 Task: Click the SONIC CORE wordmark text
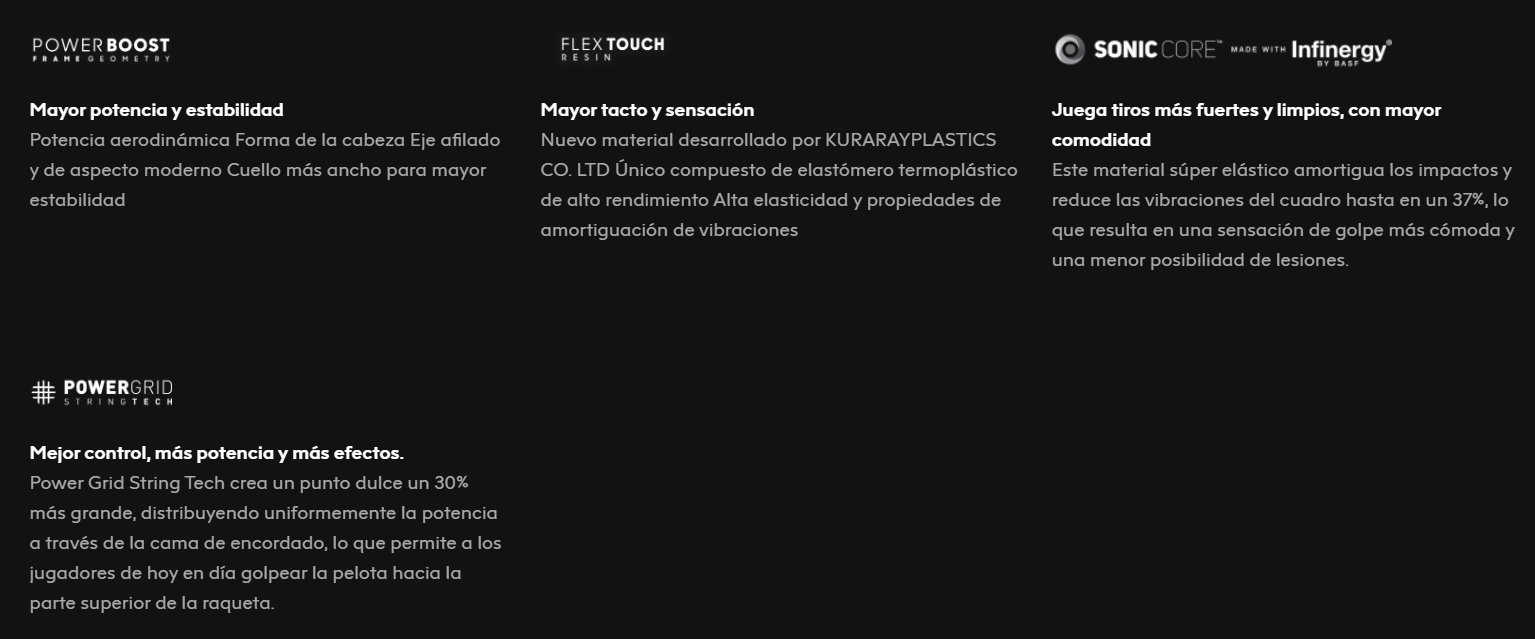coord(1157,49)
